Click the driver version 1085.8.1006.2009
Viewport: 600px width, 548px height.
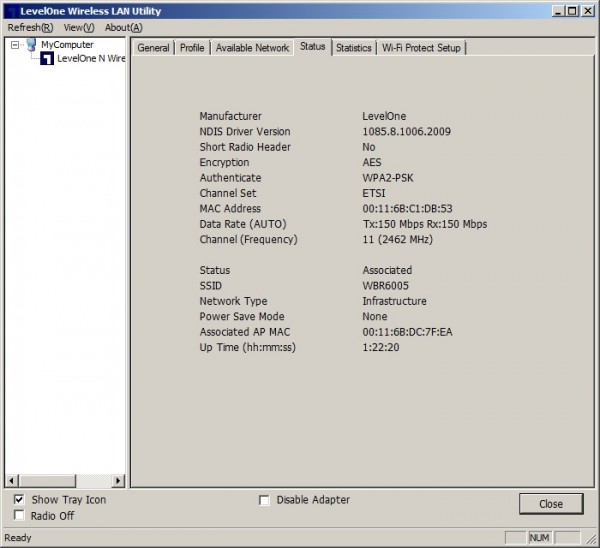[x=406, y=132]
